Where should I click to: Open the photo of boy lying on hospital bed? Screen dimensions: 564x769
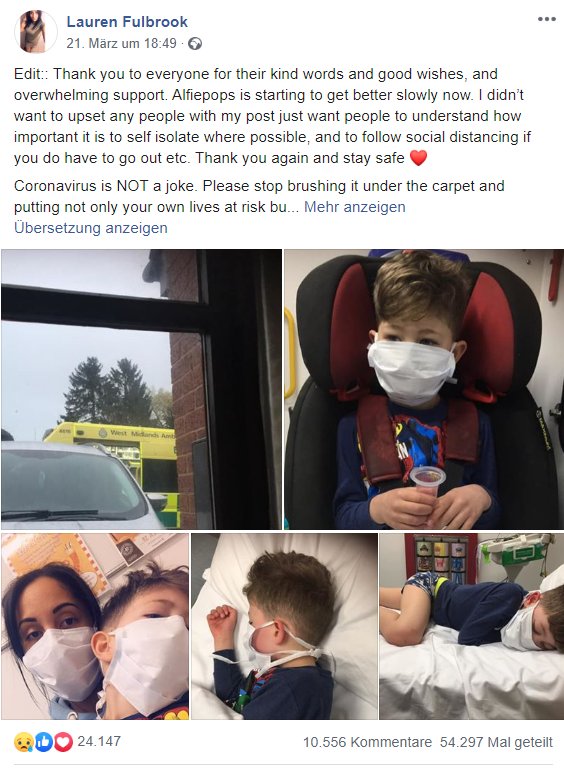[472, 626]
